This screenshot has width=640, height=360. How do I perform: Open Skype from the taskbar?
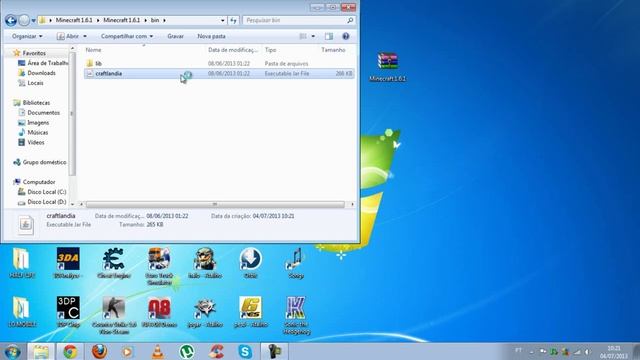coord(245,351)
